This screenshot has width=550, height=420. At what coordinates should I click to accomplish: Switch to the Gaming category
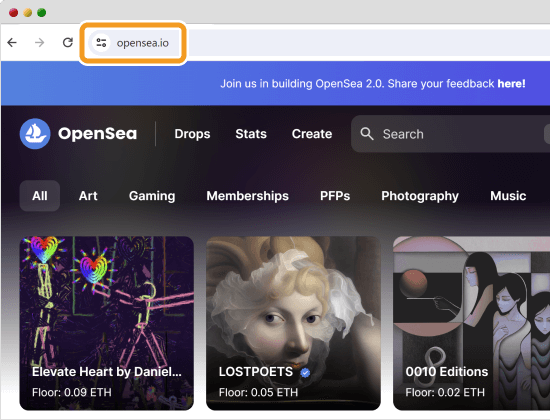pos(152,196)
